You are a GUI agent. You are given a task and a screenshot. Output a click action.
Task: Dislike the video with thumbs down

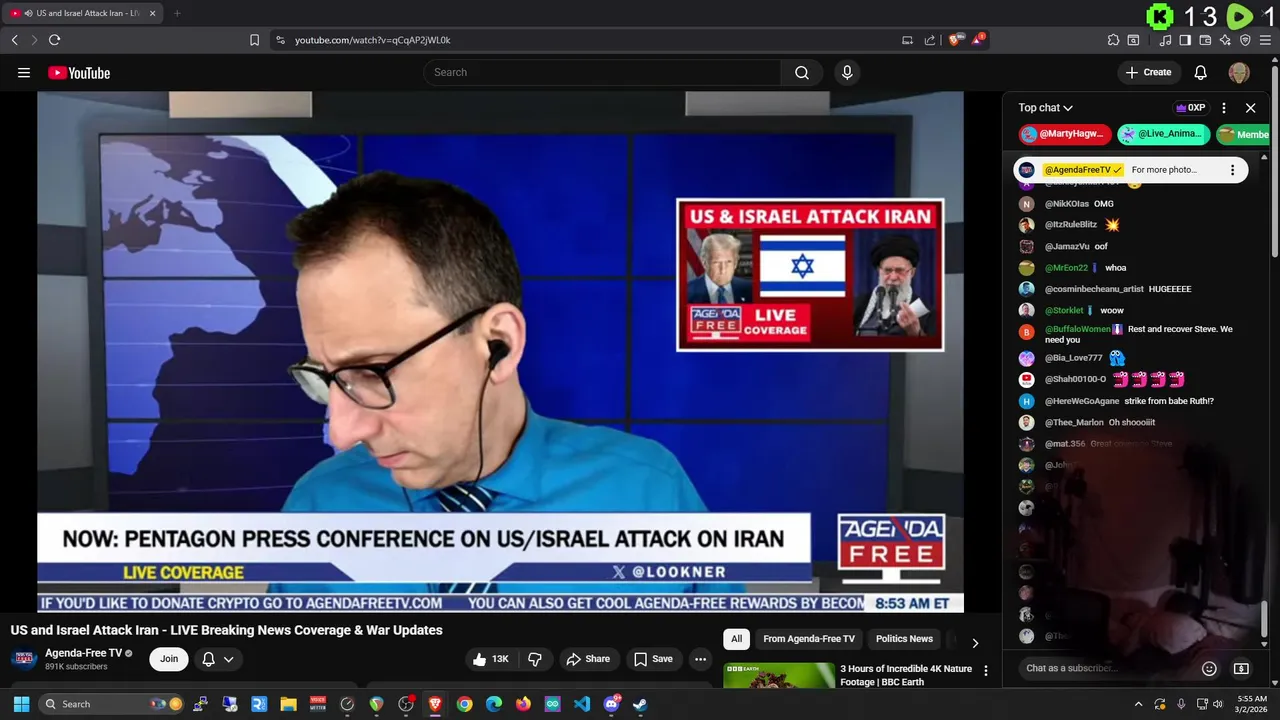coord(535,659)
